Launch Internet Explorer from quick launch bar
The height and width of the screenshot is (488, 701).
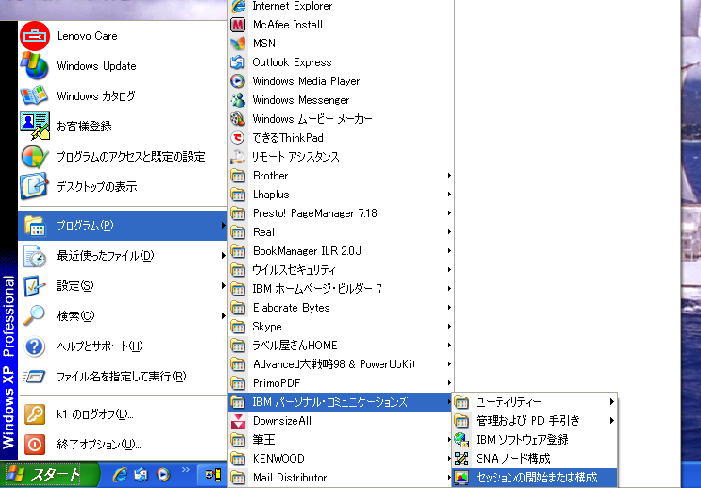(120, 475)
